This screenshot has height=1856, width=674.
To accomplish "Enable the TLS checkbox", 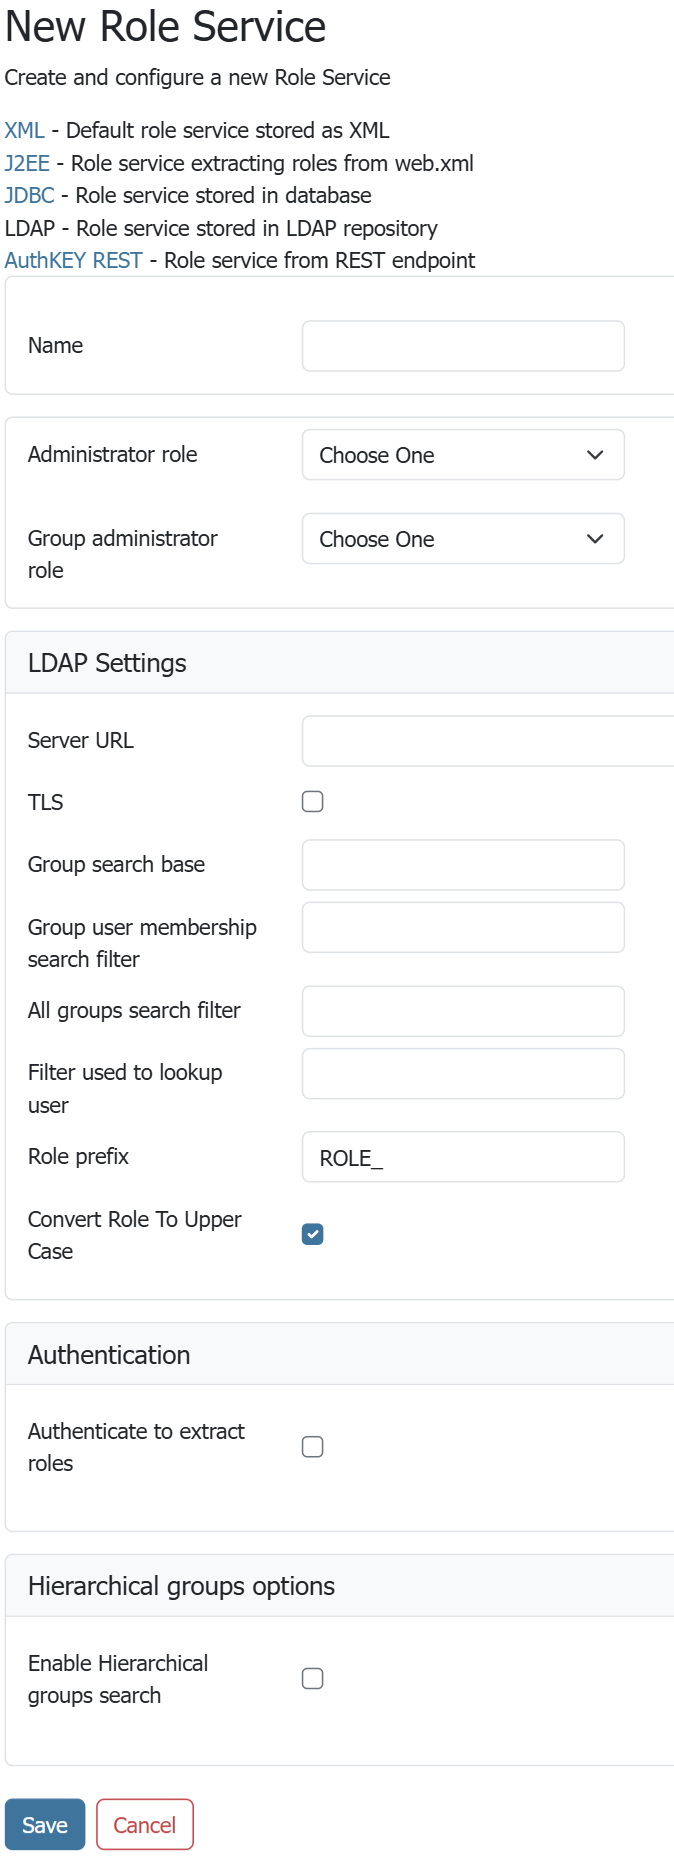I will tap(313, 802).
